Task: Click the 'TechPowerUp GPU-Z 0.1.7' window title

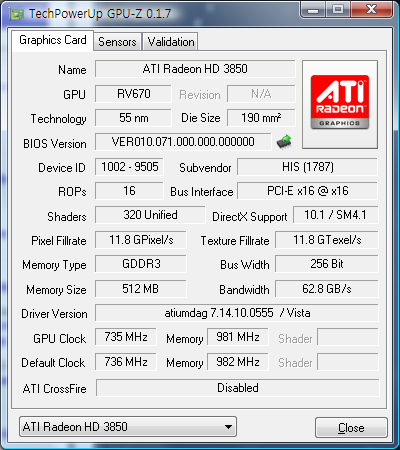Action: (100, 14)
